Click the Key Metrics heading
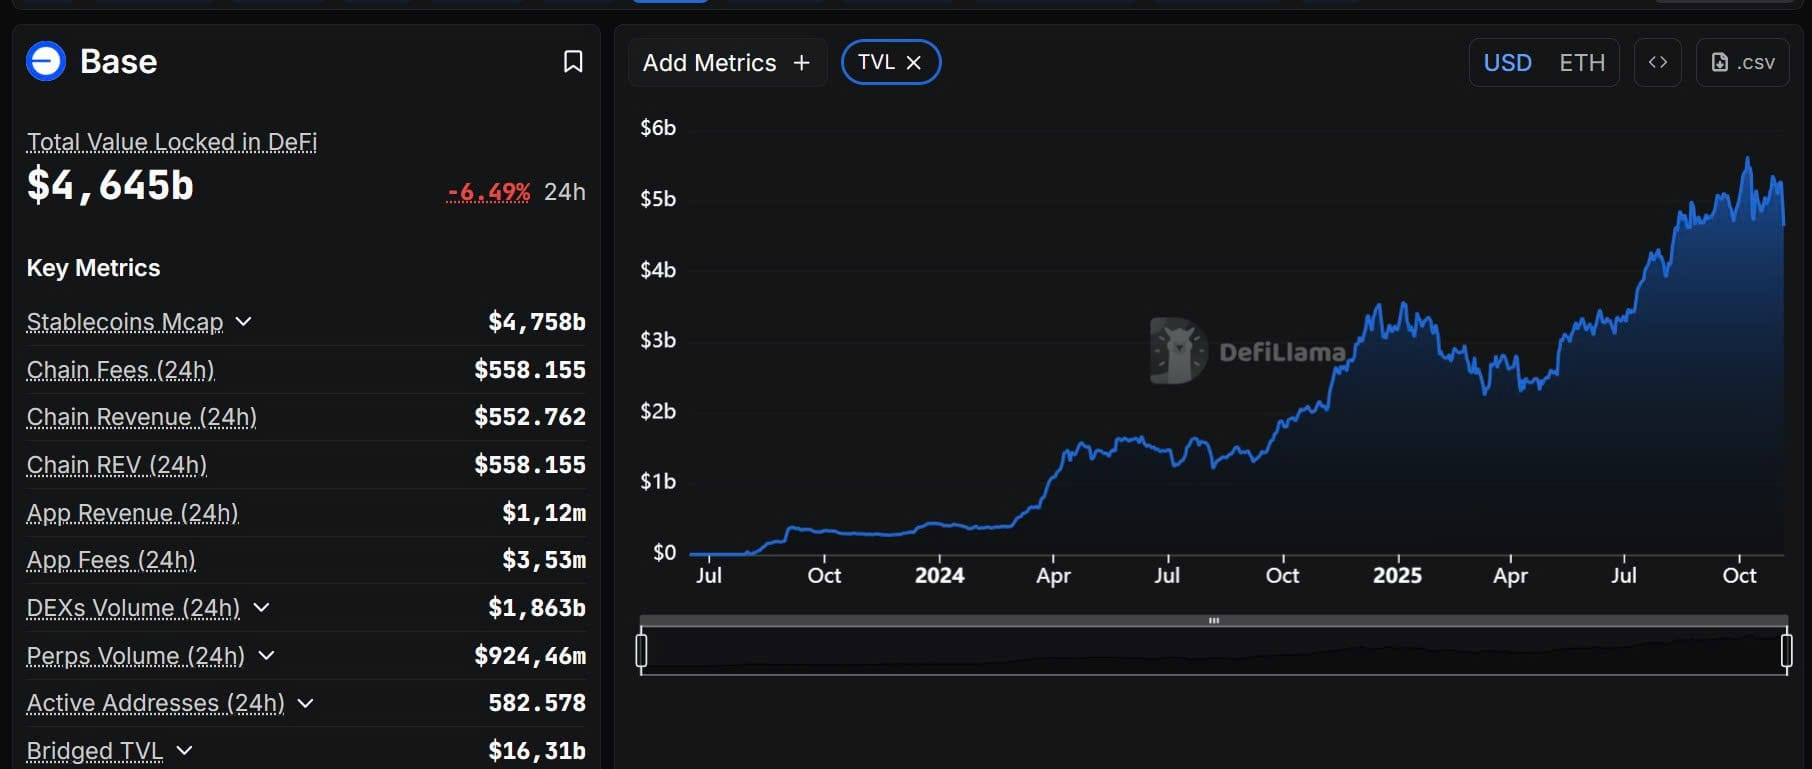1812x769 pixels. (93, 268)
